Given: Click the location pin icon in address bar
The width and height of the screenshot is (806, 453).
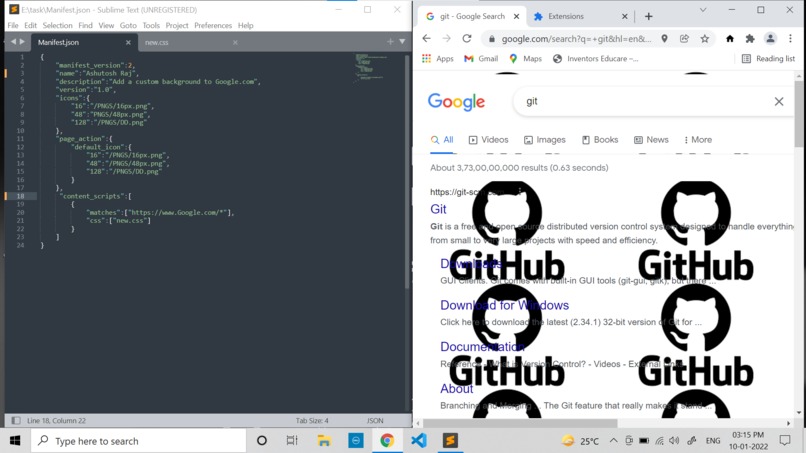Looking at the screenshot, I should coord(665,39).
